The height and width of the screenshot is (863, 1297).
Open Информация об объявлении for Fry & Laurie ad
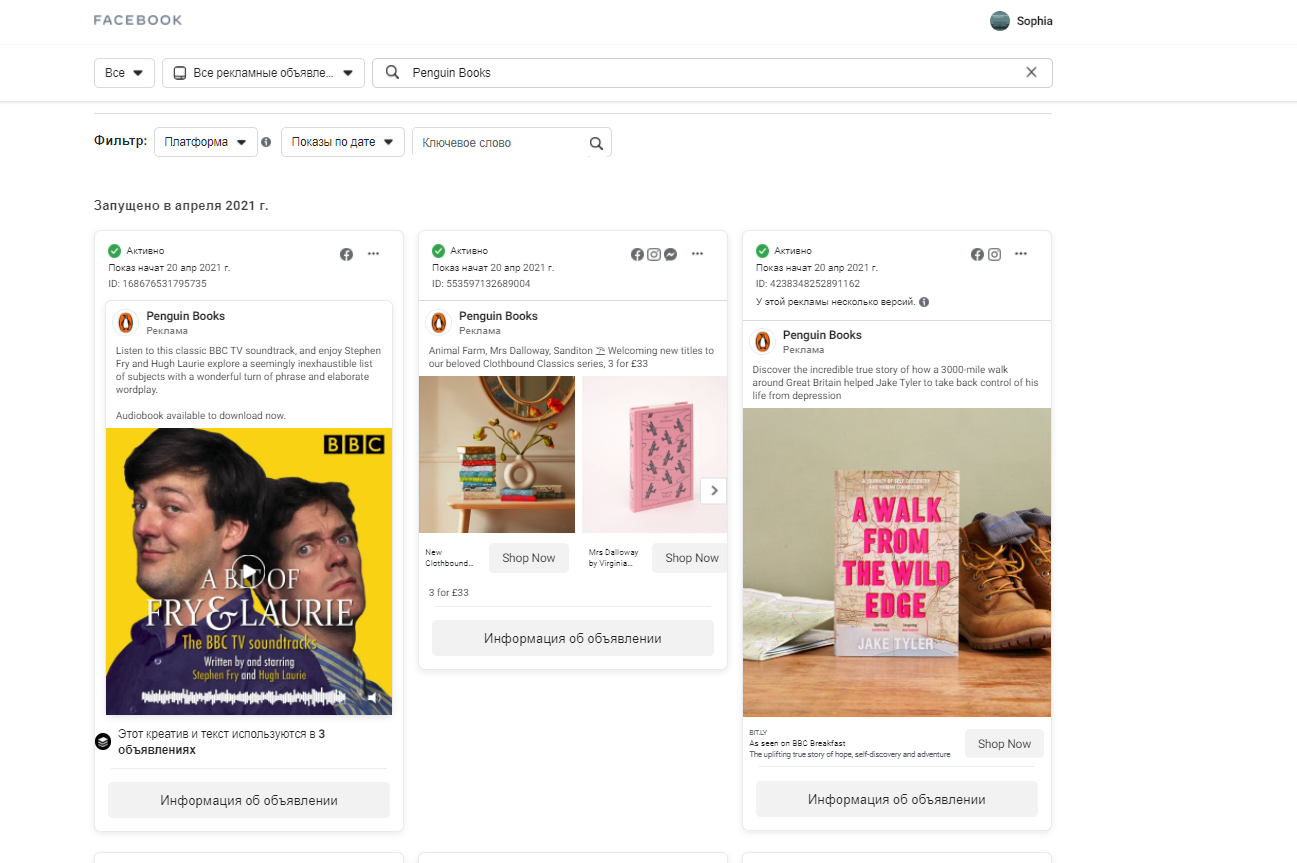pyautogui.click(x=249, y=800)
